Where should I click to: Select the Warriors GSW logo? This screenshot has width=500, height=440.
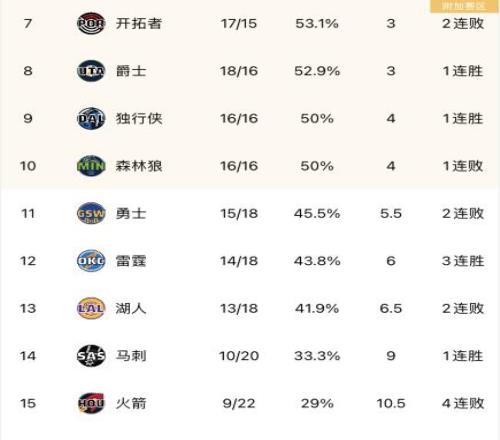point(91,213)
